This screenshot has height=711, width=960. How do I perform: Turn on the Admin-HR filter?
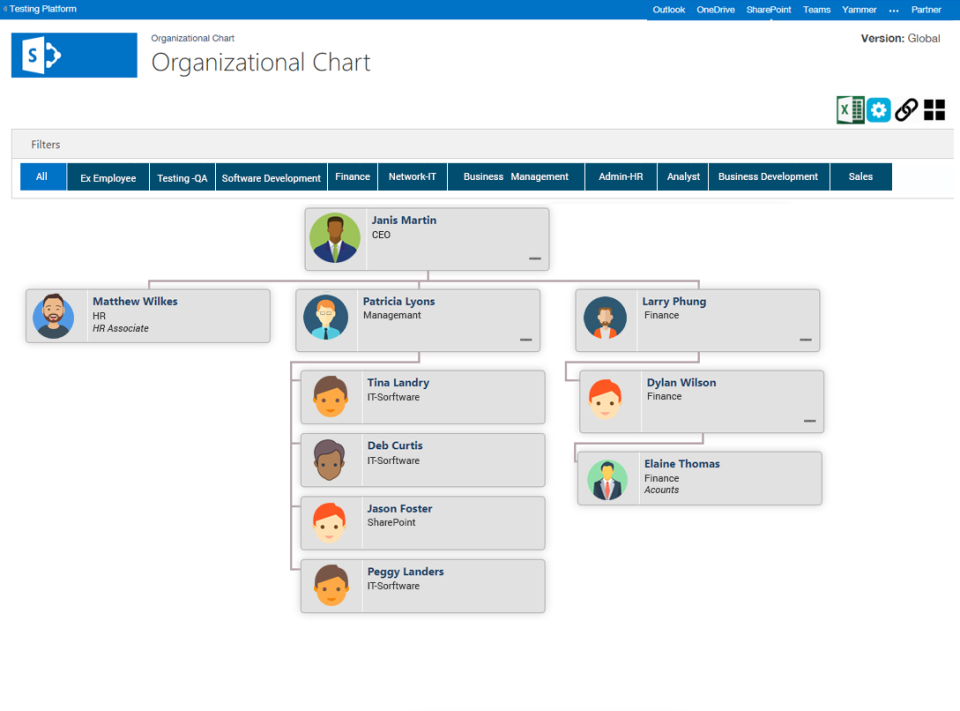620,176
